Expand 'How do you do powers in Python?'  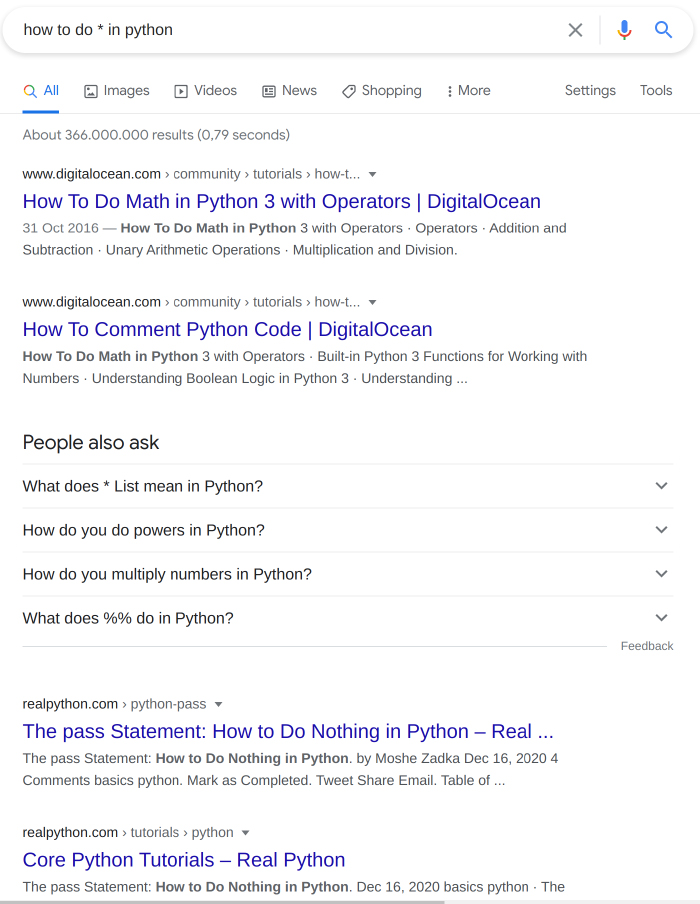point(348,530)
